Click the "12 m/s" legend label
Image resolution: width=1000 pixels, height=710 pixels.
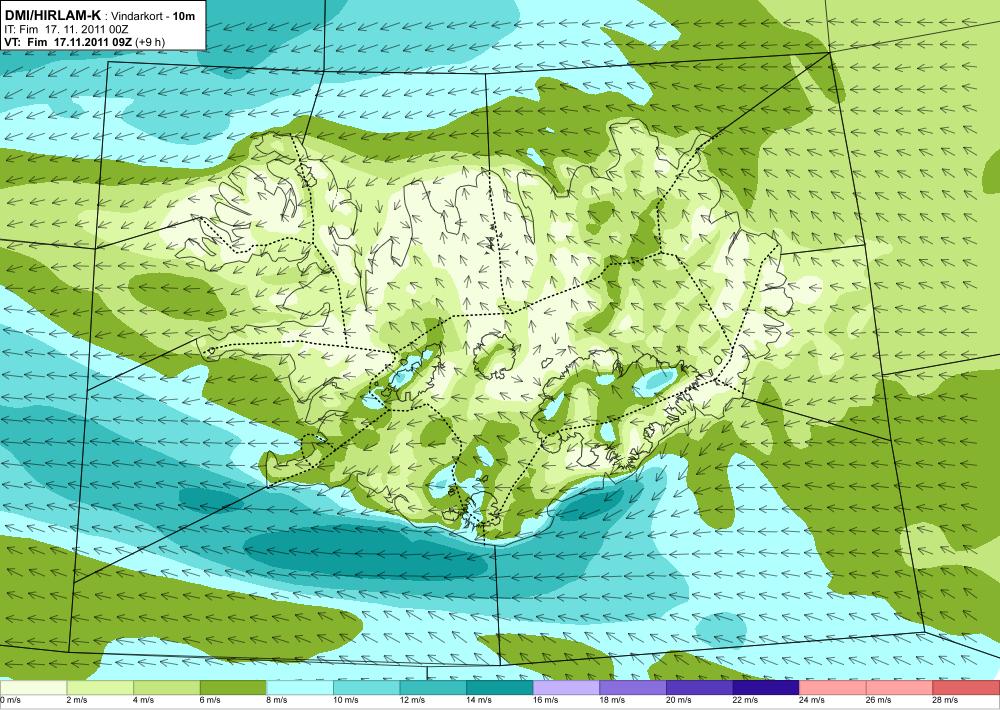coord(413,700)
